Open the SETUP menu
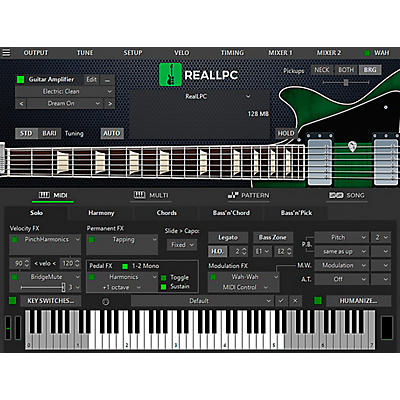Viewport: 400px width, 400px height. tap(133, 53)
